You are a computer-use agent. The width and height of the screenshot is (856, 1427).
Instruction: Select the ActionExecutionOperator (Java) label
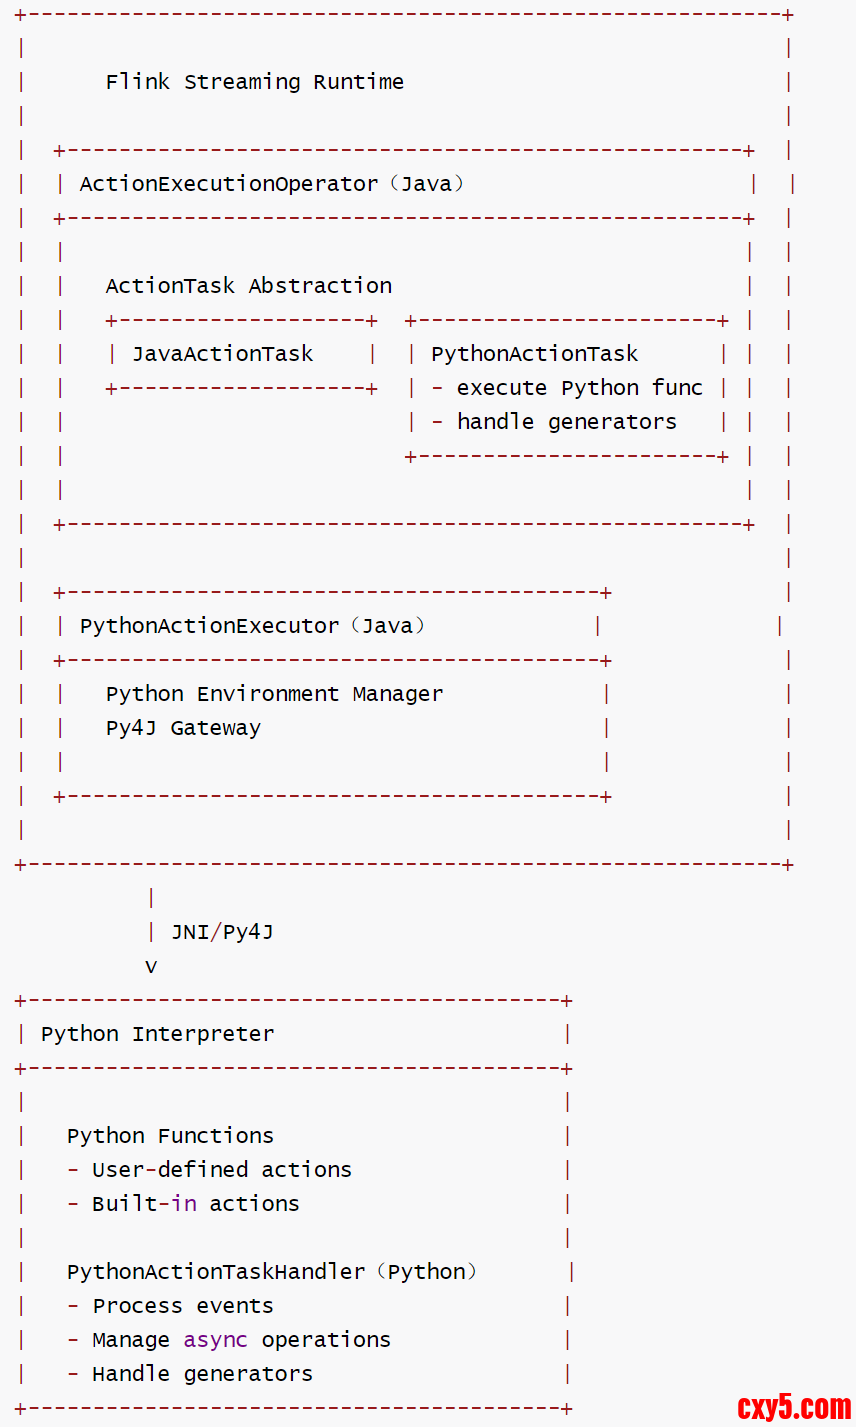271,184
